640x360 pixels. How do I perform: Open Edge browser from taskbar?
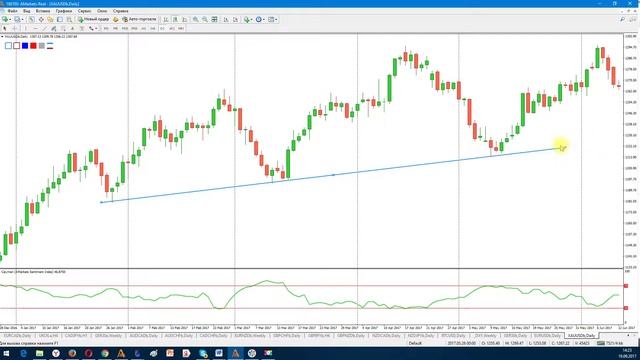tap(23, 353)
